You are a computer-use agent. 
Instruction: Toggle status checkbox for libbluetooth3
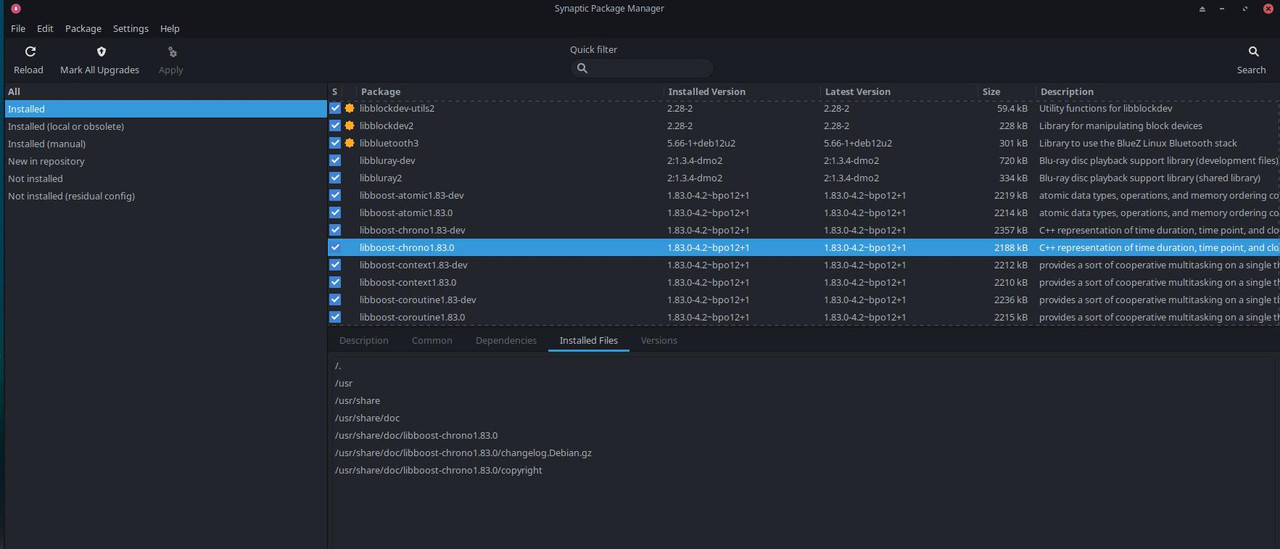tap(335, 143)
